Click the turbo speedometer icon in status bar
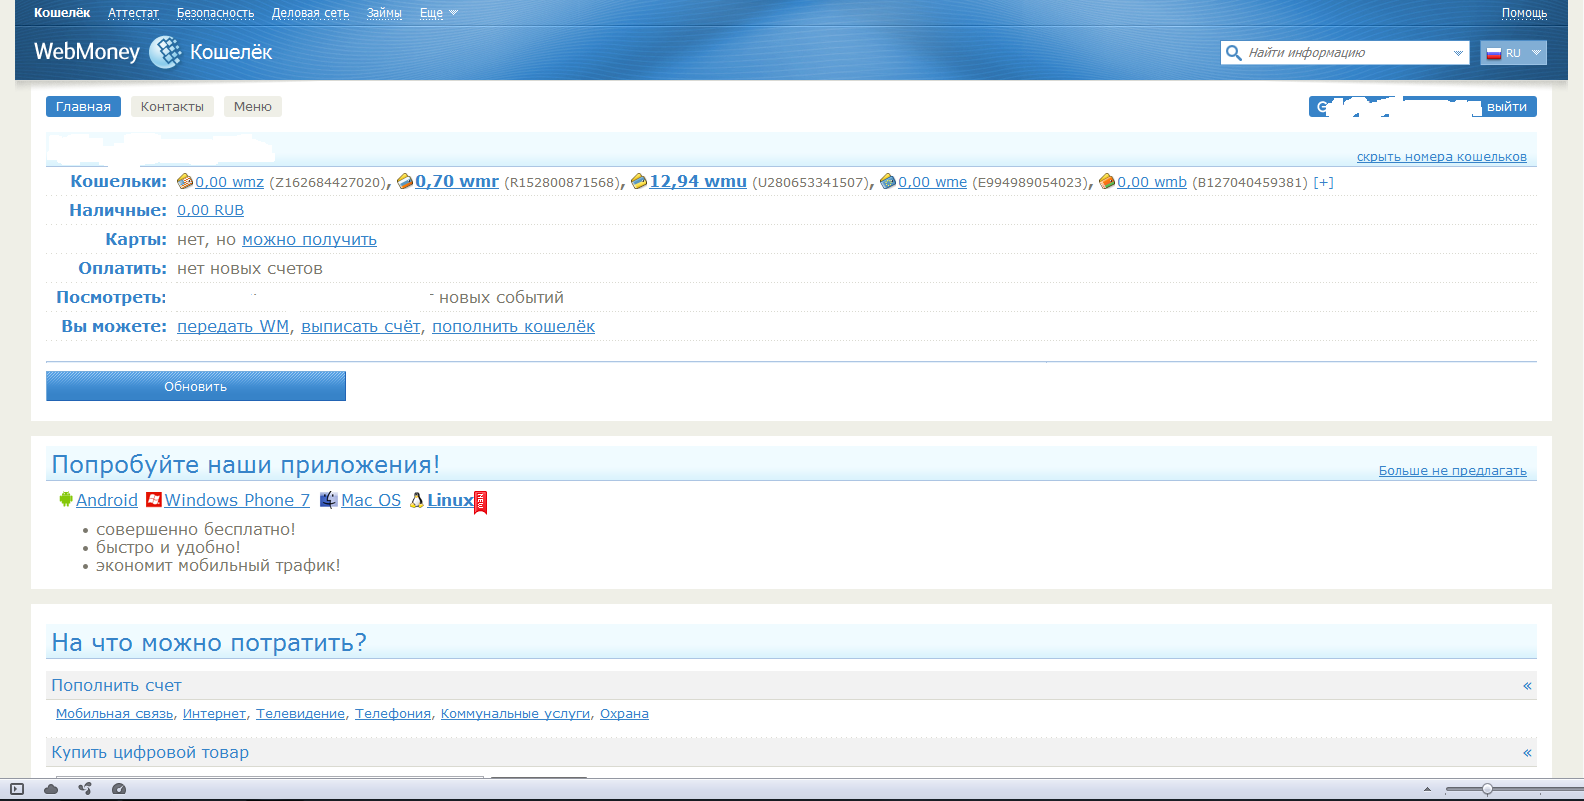 tap(119, 789)
